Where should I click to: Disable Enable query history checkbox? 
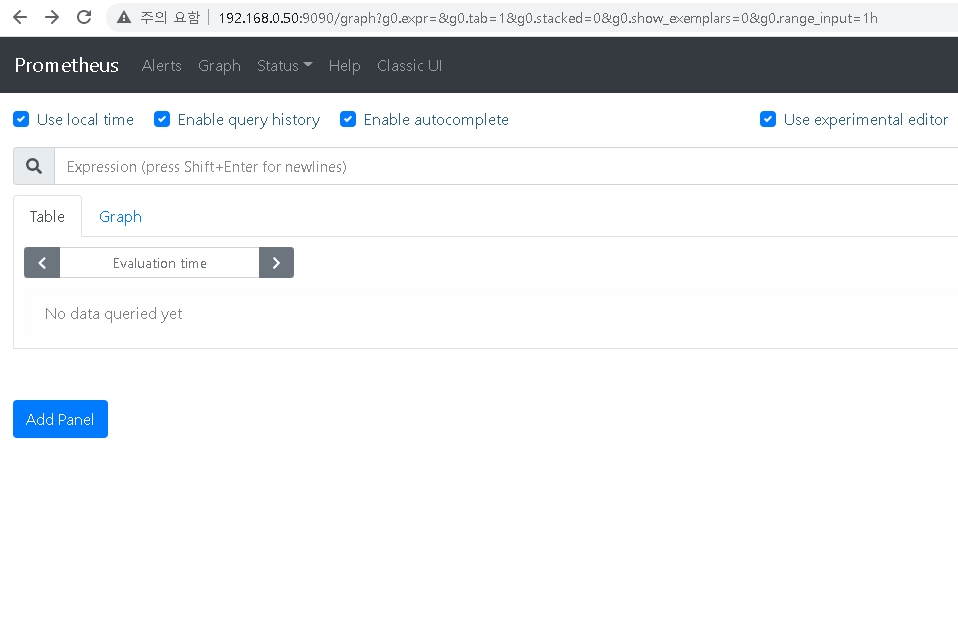162,119
